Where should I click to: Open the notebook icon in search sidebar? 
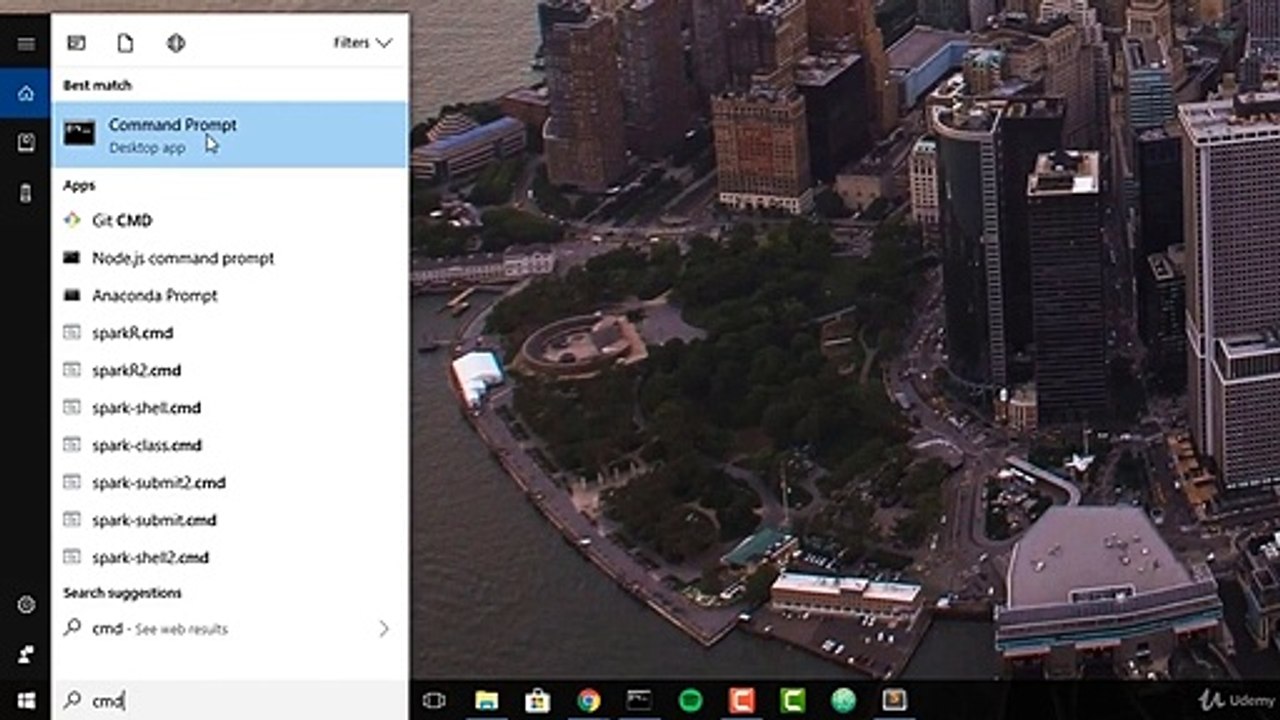(26, 143)
